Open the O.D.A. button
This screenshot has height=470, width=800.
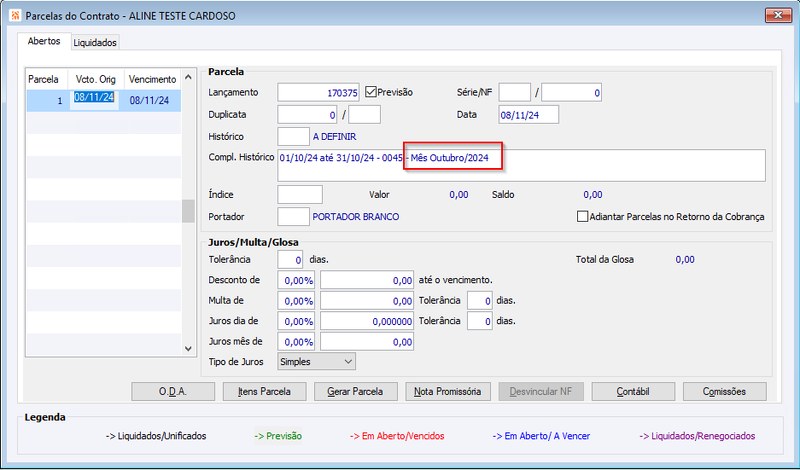click(x=173, y=392)
